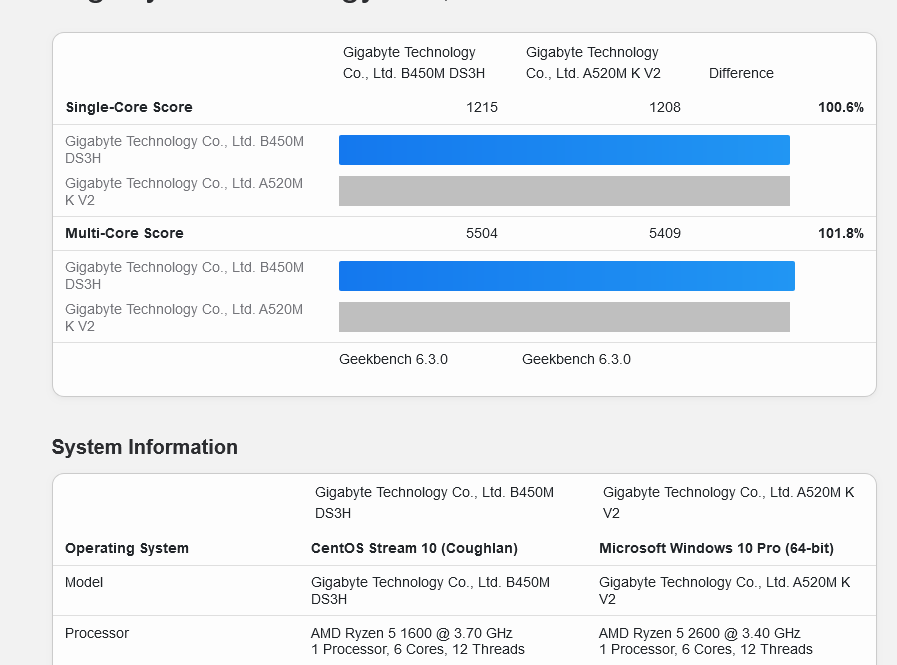
Task: Click the blue single-core B450M DS3H bar
Action: tap(564, 150)
